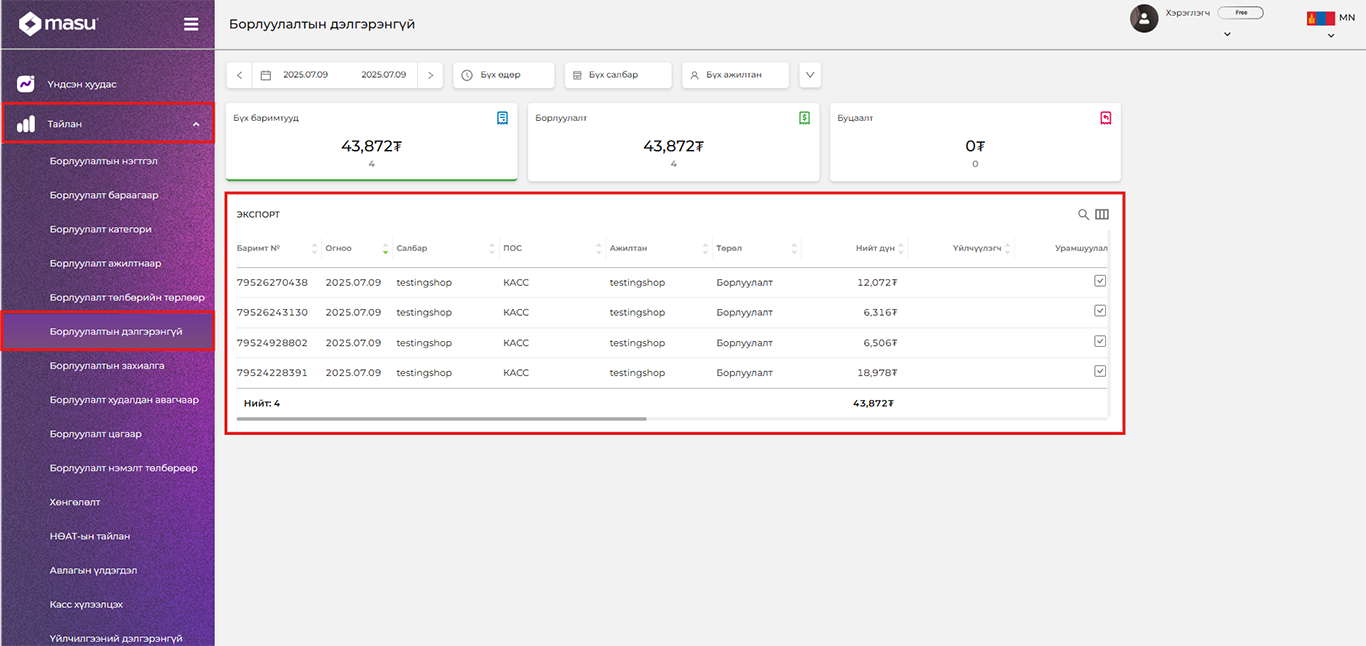Open Борлуулалт бараагаар report
The image size is (1366, 646).
pyautogui.click(x=104, y=195)
